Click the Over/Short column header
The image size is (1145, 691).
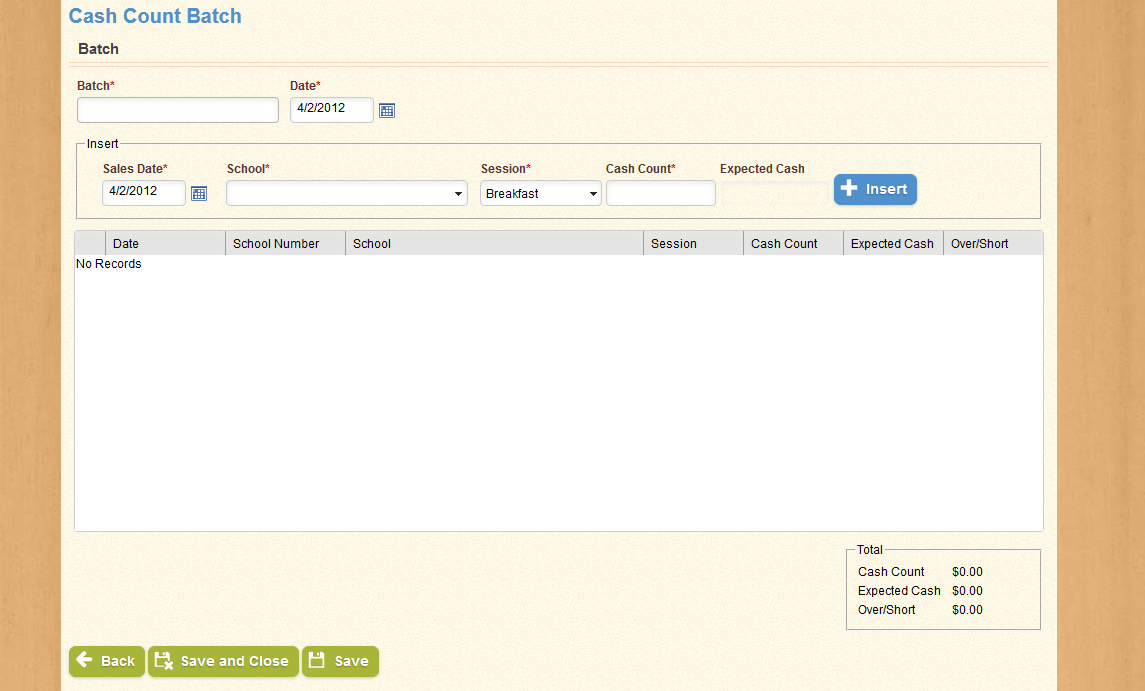992,244
